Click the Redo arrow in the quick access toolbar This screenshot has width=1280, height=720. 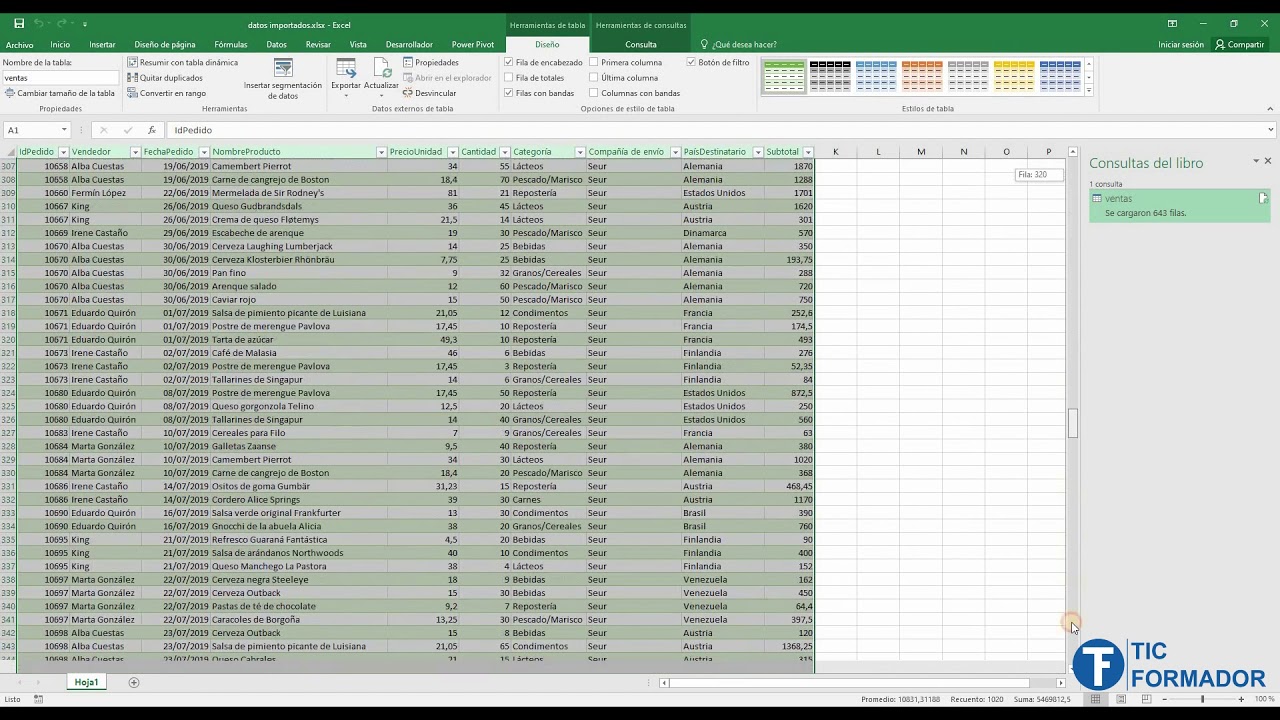pos(61,23)
